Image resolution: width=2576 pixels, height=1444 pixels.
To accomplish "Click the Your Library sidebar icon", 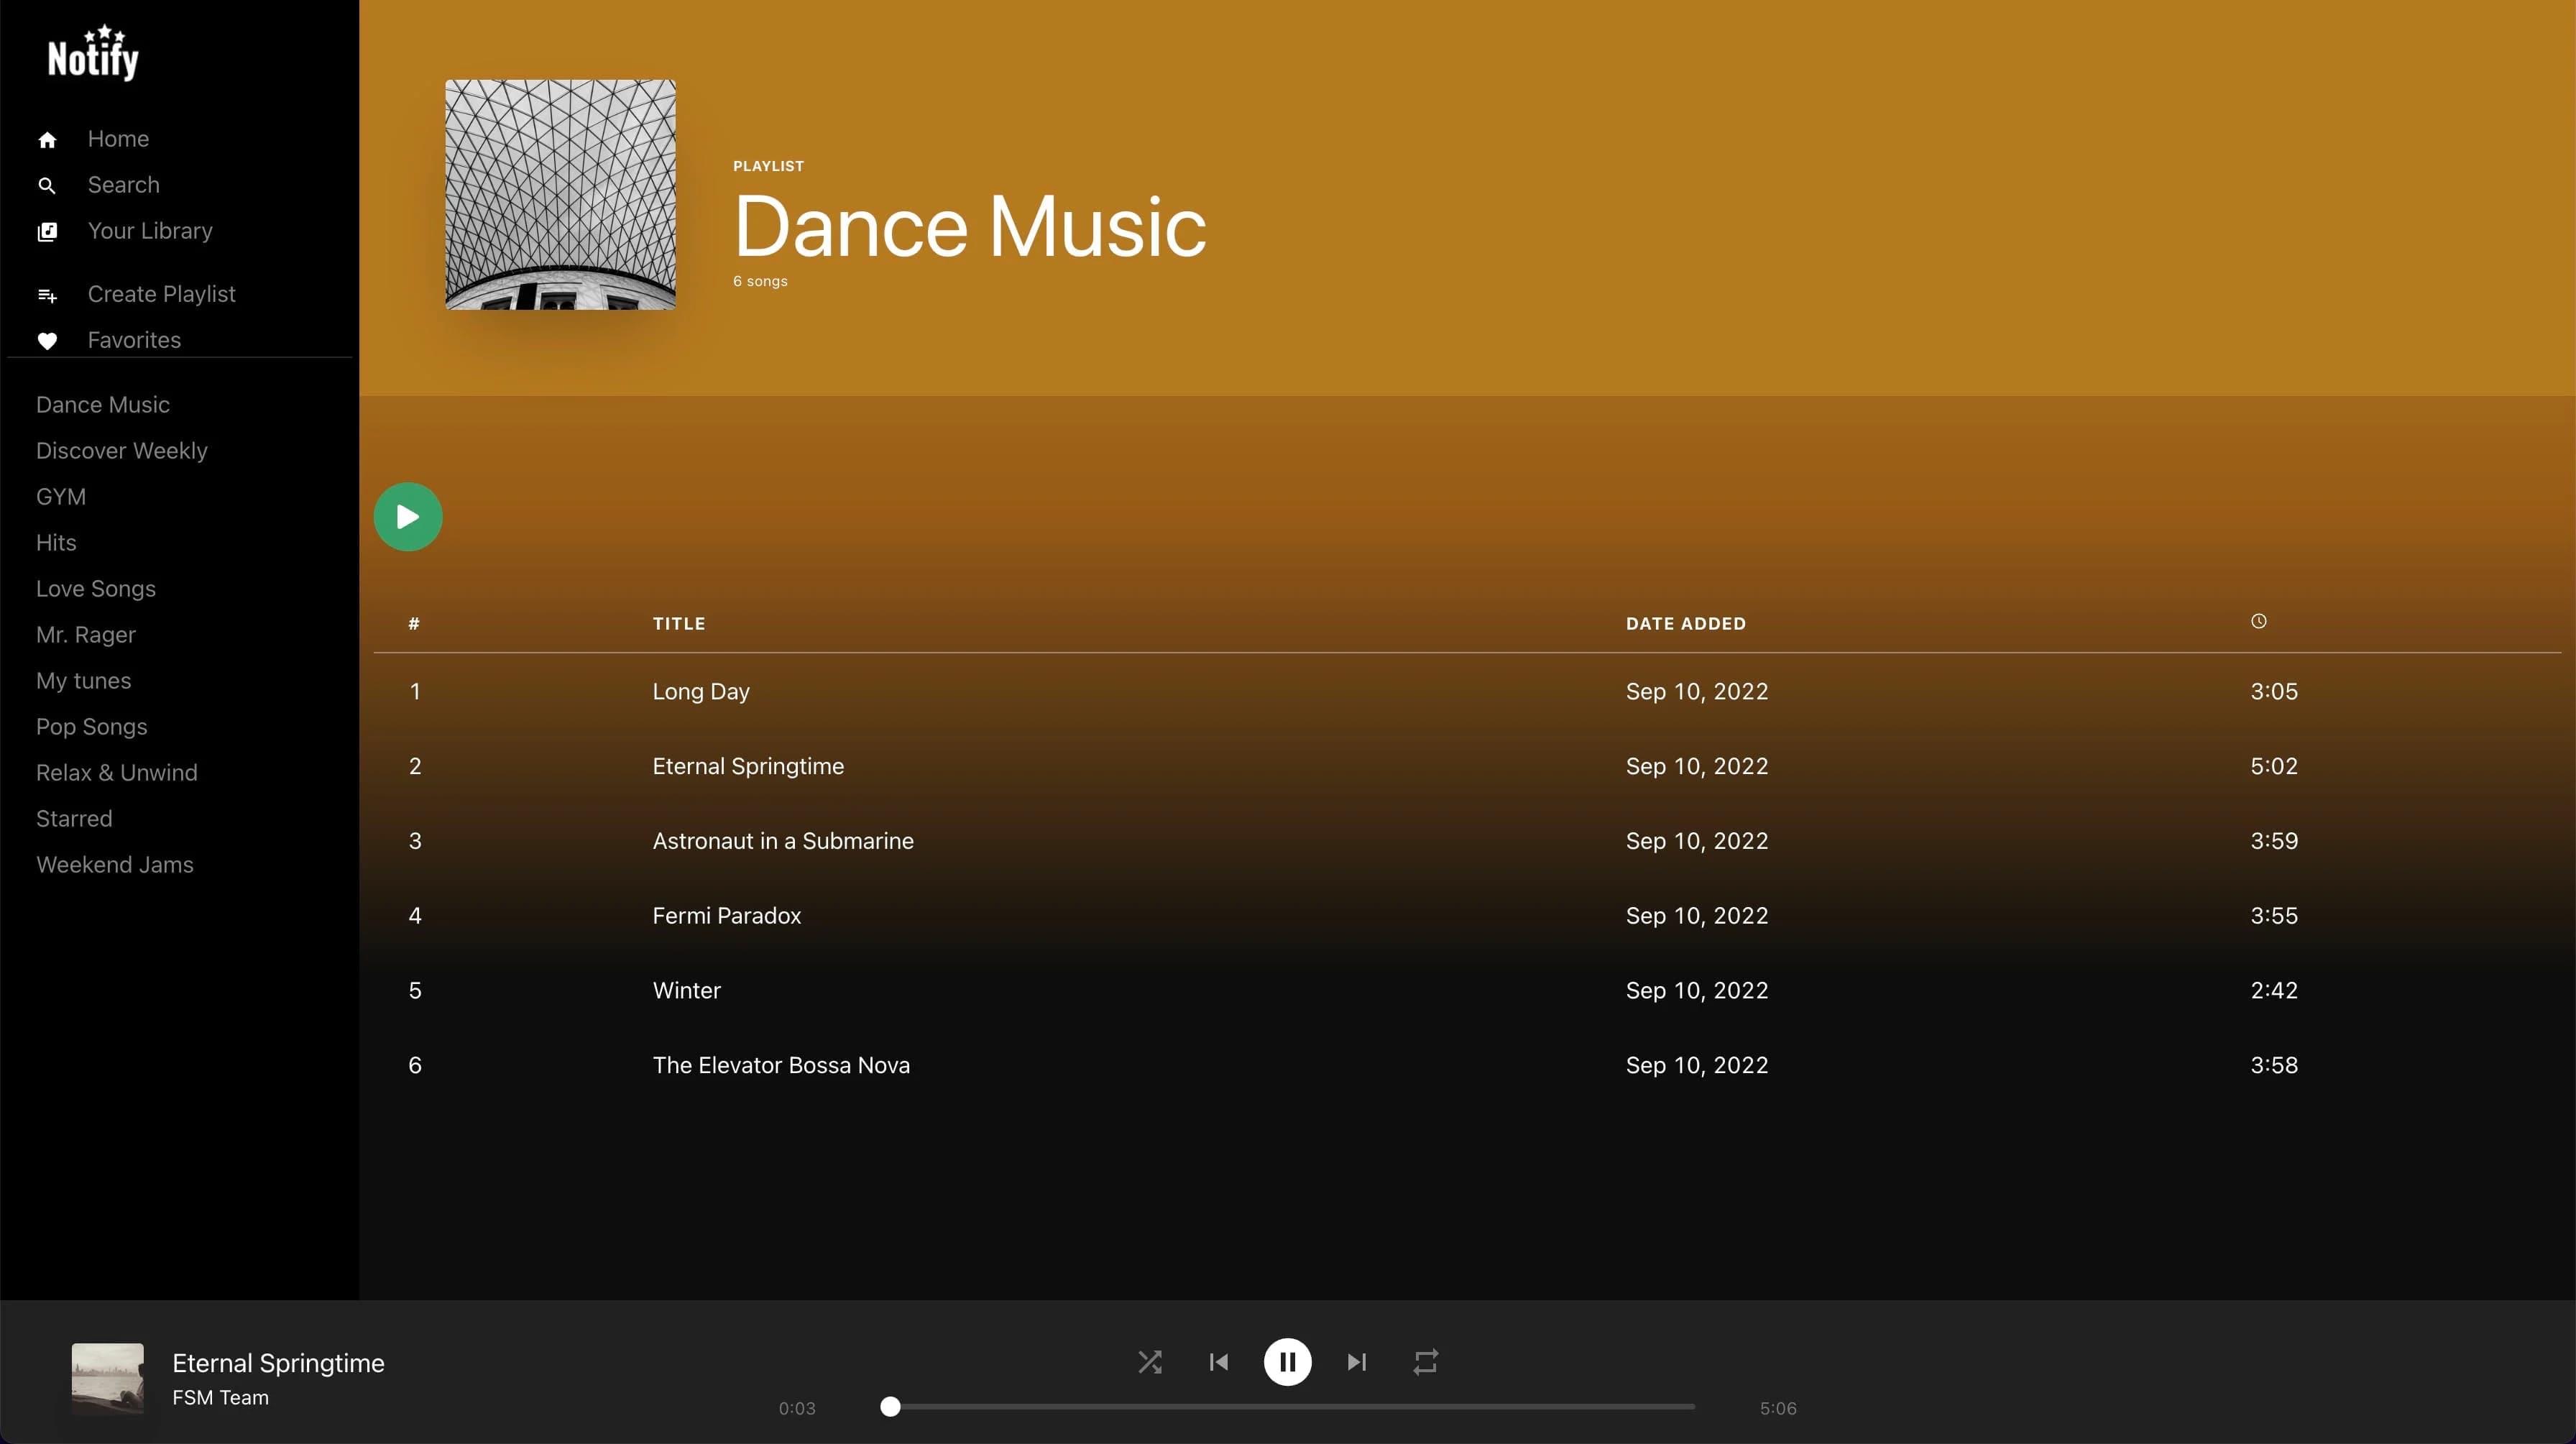I will [47, 230].
